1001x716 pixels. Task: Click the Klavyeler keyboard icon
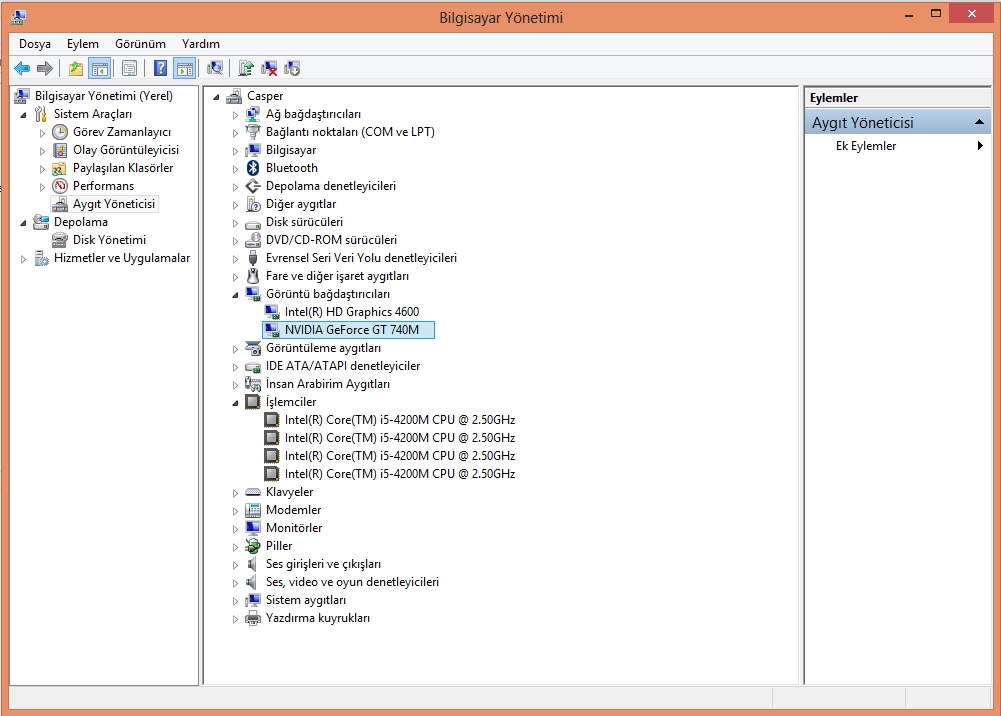[253, 492]
